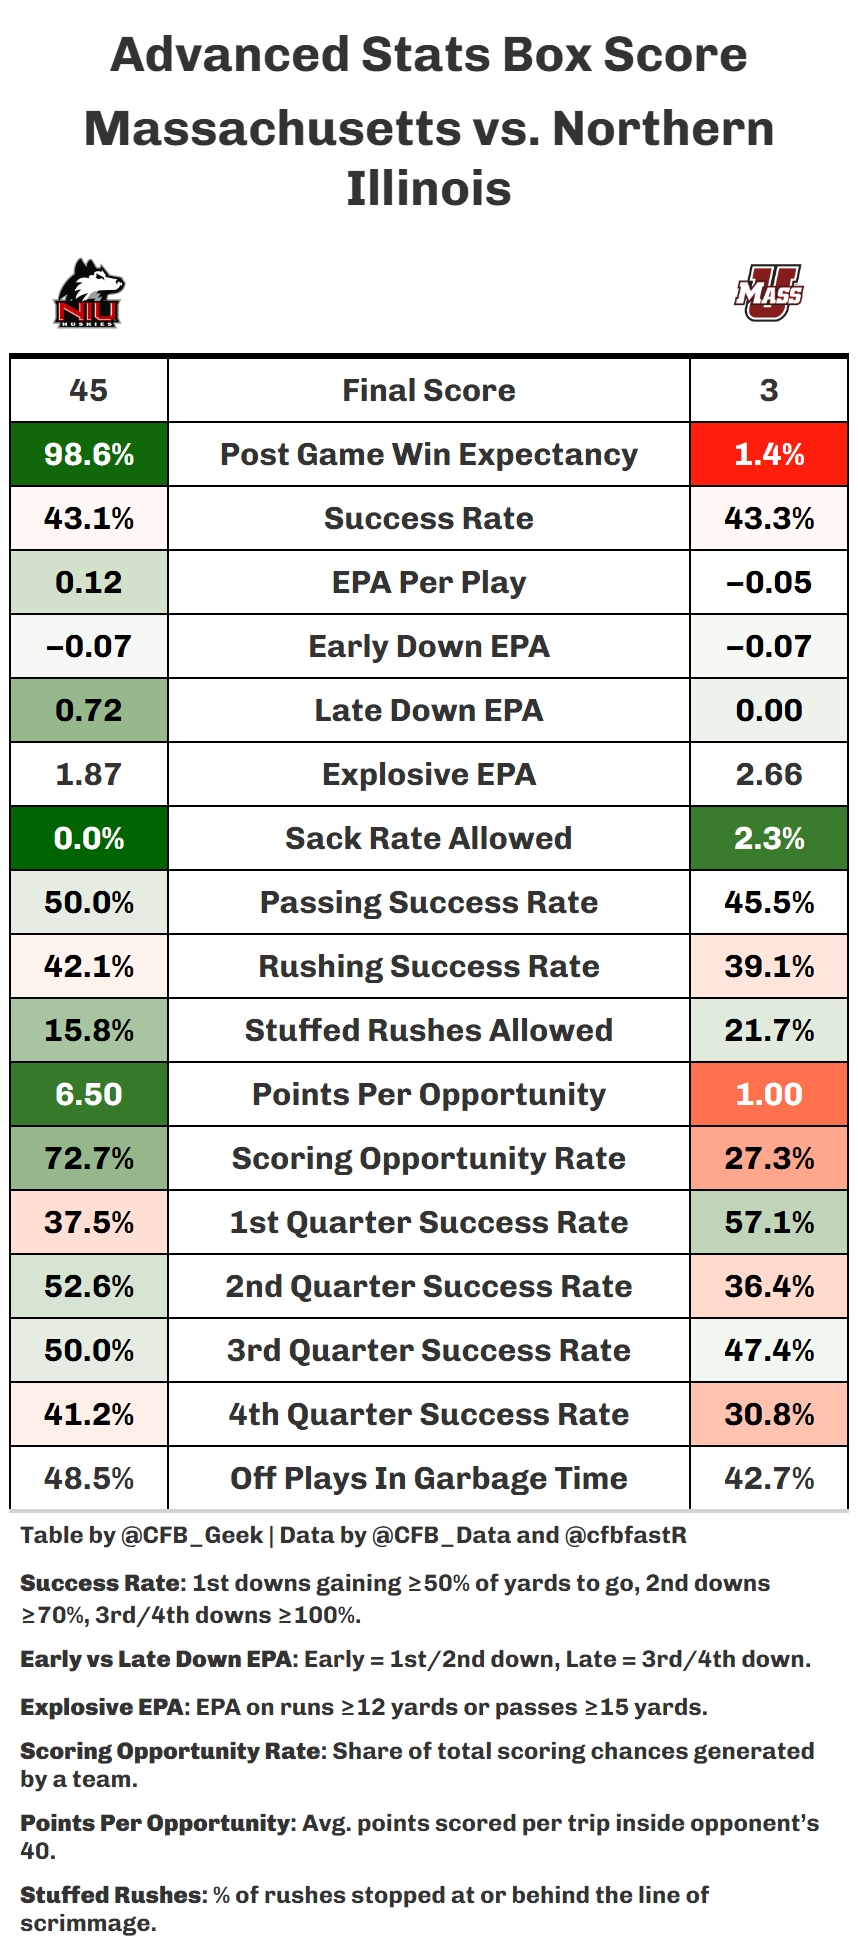Image resolution: width=858 pixels, height=1958 pixels.
Task: Click Massachusetts final score of 3
Action: coord(768,390)
